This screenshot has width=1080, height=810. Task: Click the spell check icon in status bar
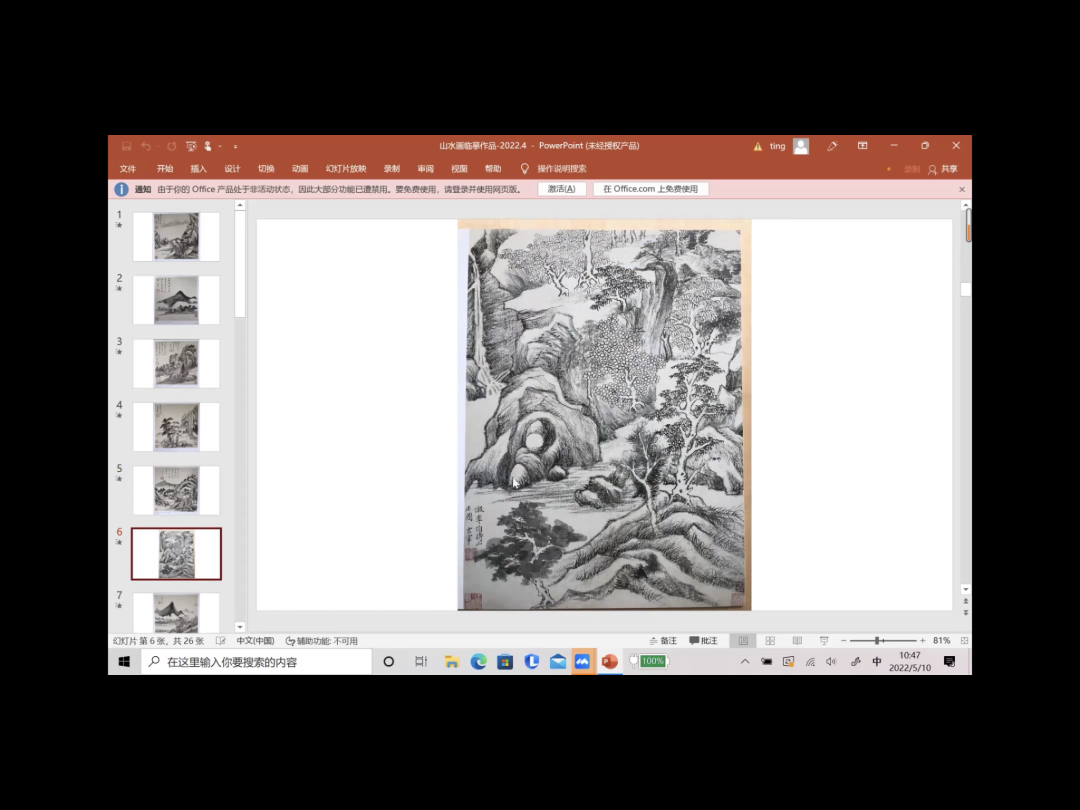(220, 641)
